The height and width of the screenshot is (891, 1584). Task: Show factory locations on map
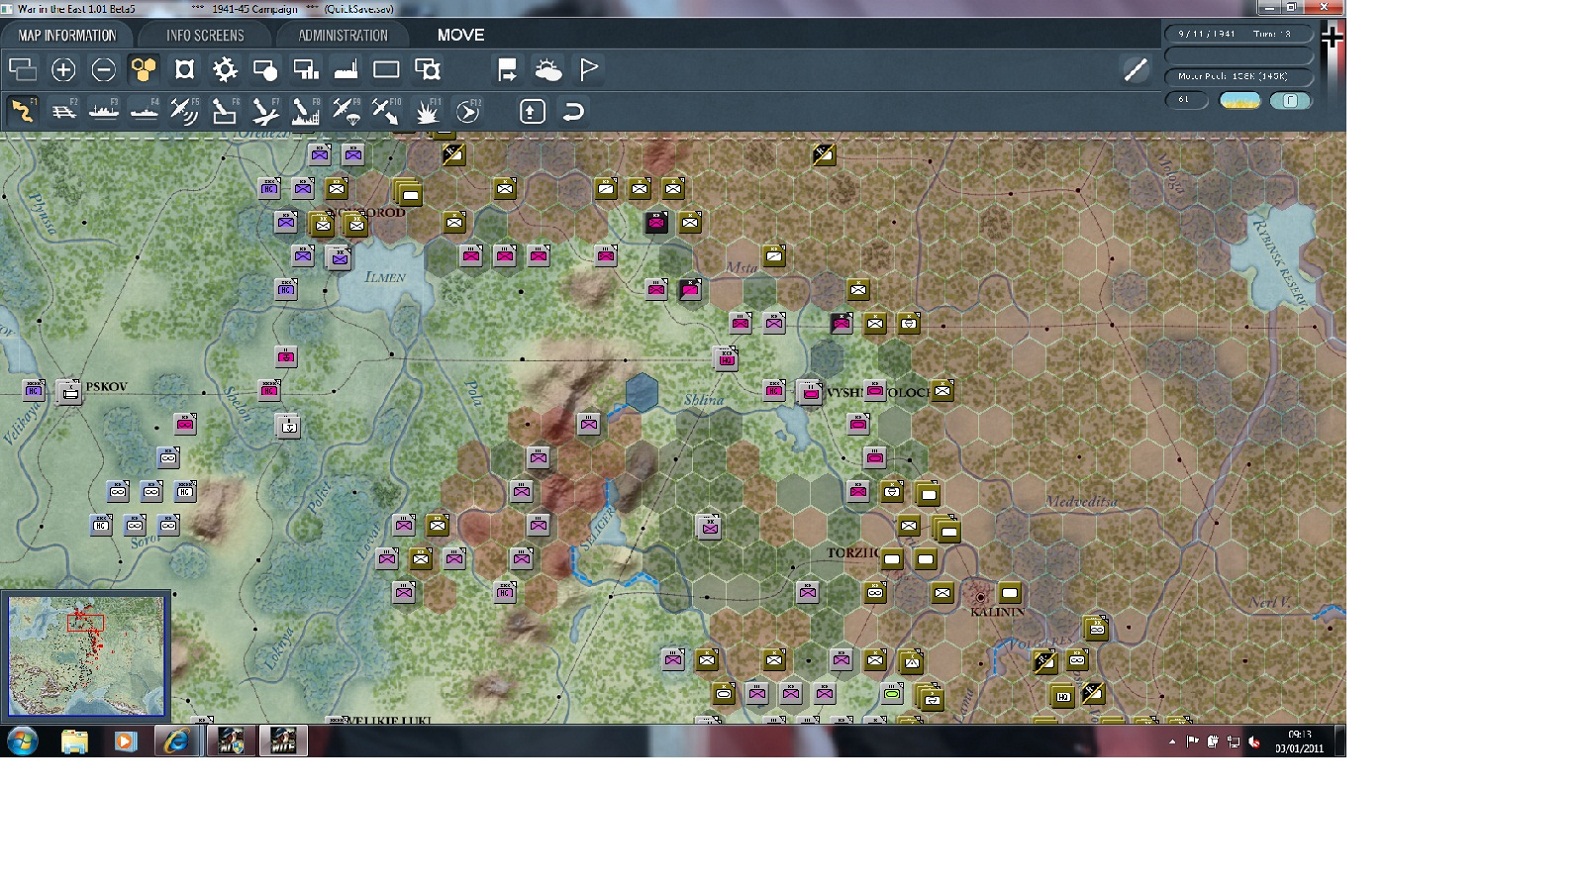[346, 69]
